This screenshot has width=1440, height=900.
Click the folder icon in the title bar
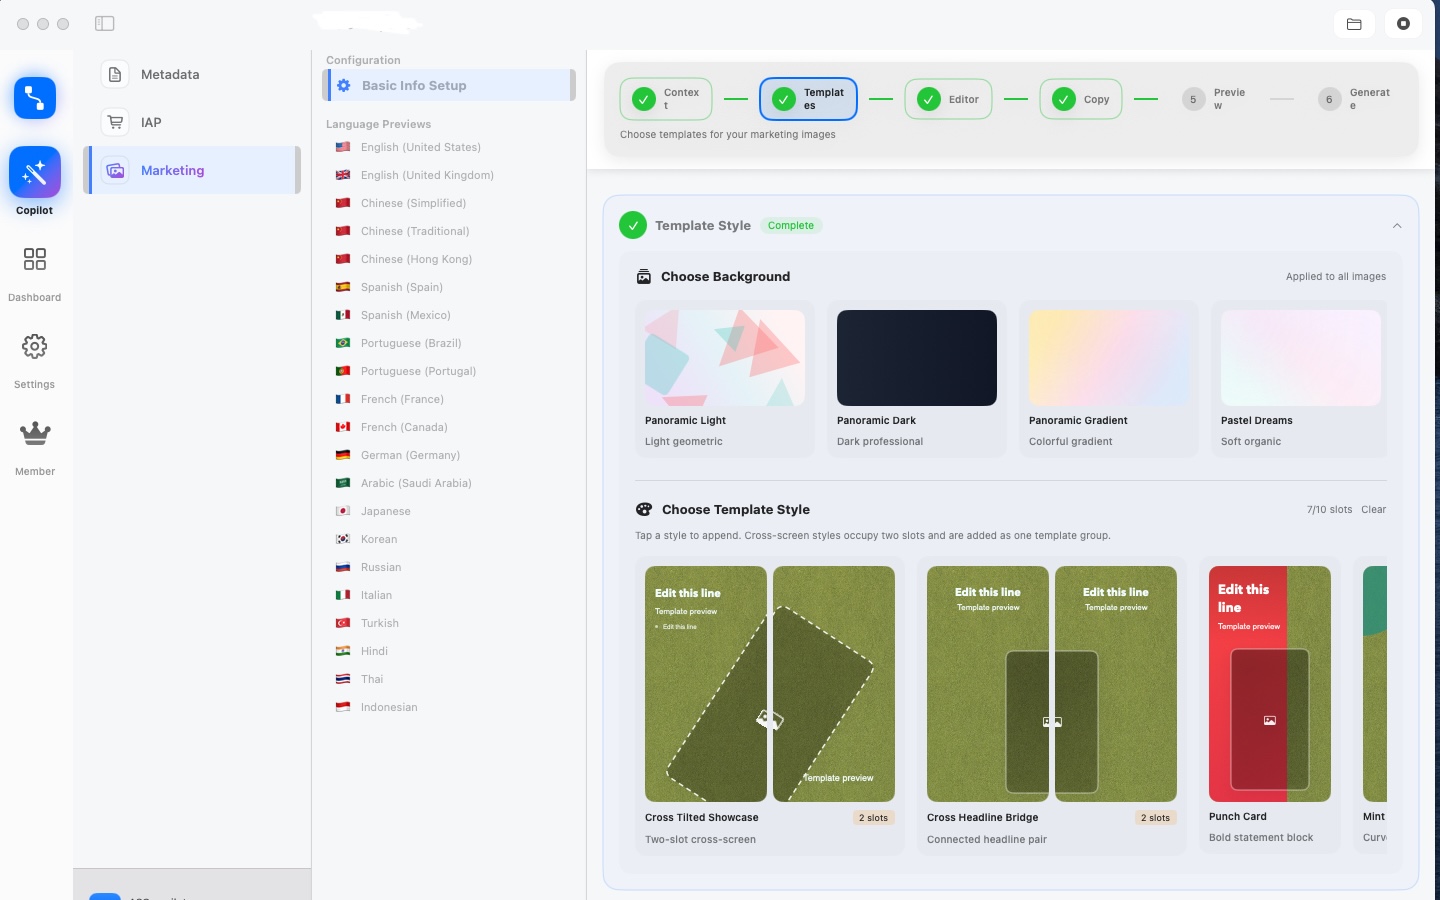(1354, 23)
